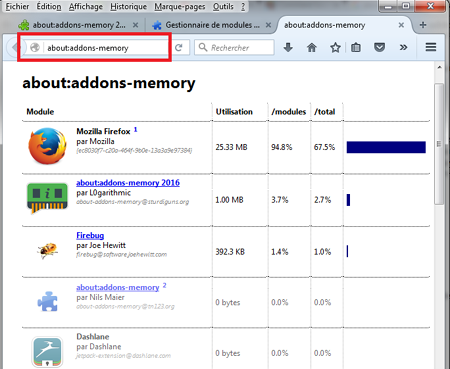Click the globe site identity icon
450x369 pixels.
coord(35,48)
